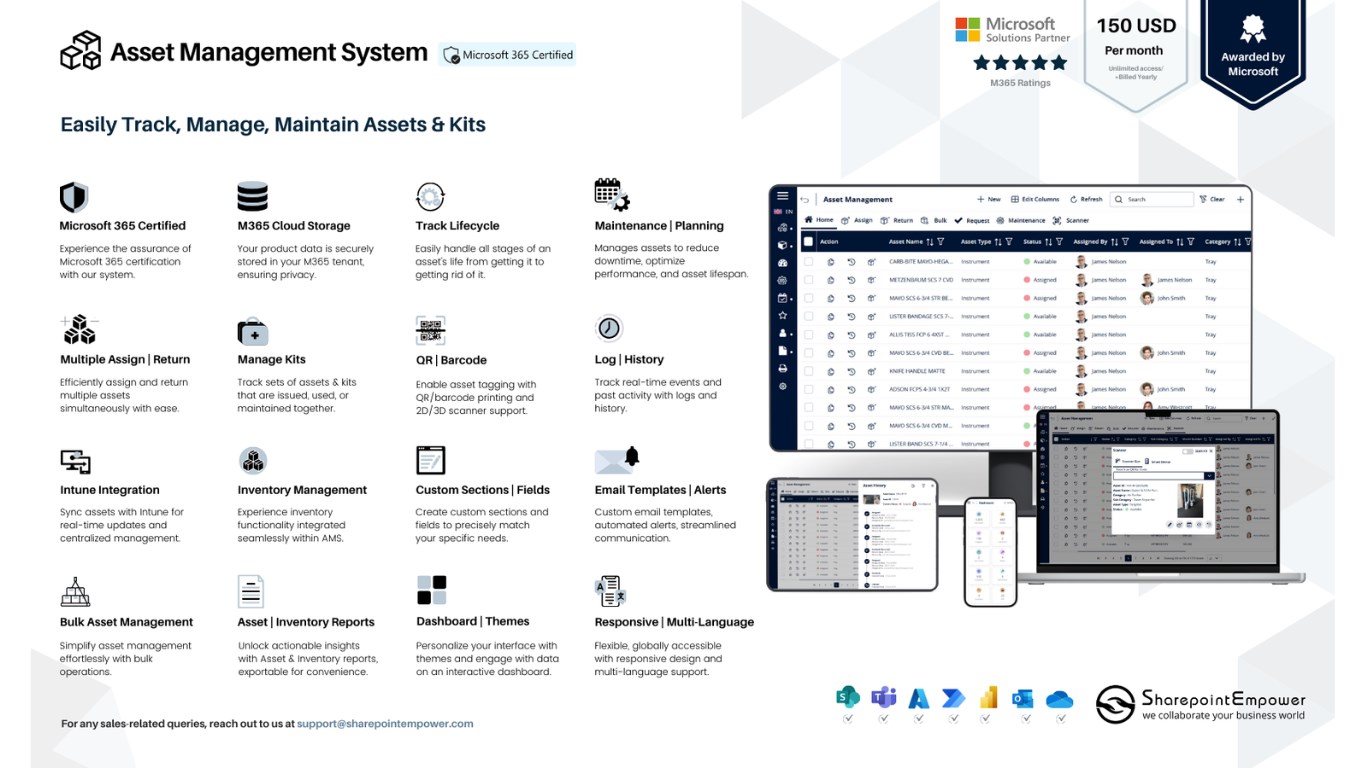The height and width of the screenshot is (768, 1366).
Task: Click the asset photo in laptop Scanner dialog
Action: coord(1190,500)
